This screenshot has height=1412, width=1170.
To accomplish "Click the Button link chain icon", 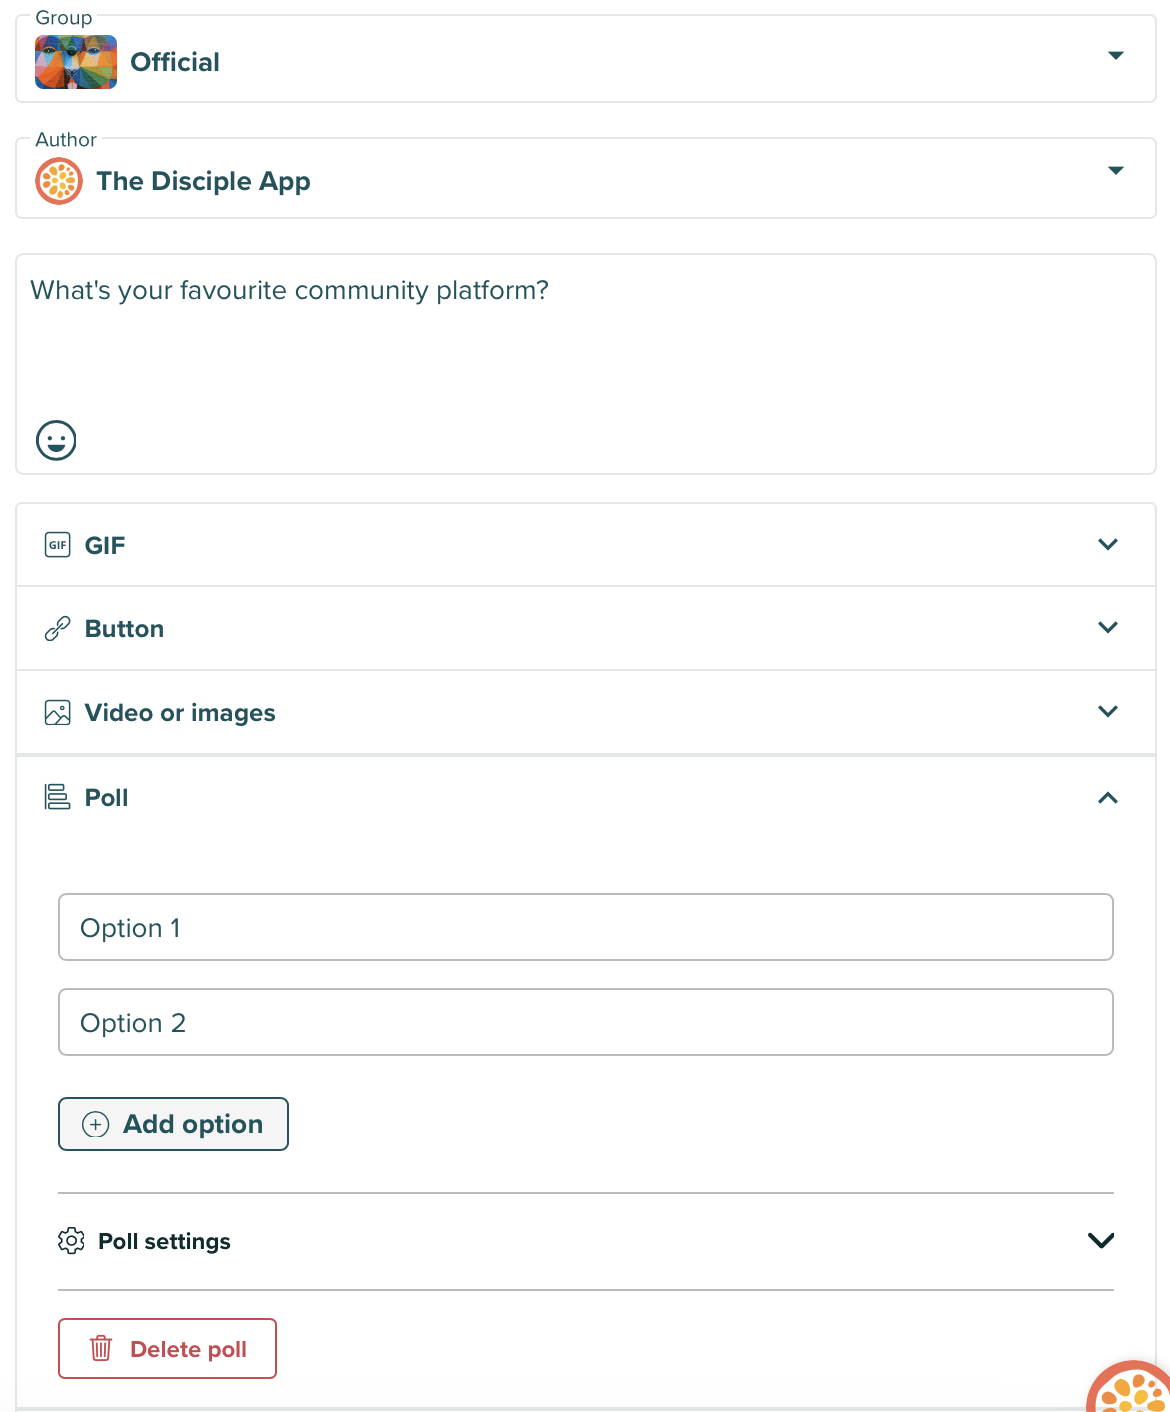I will pos(57,628).
